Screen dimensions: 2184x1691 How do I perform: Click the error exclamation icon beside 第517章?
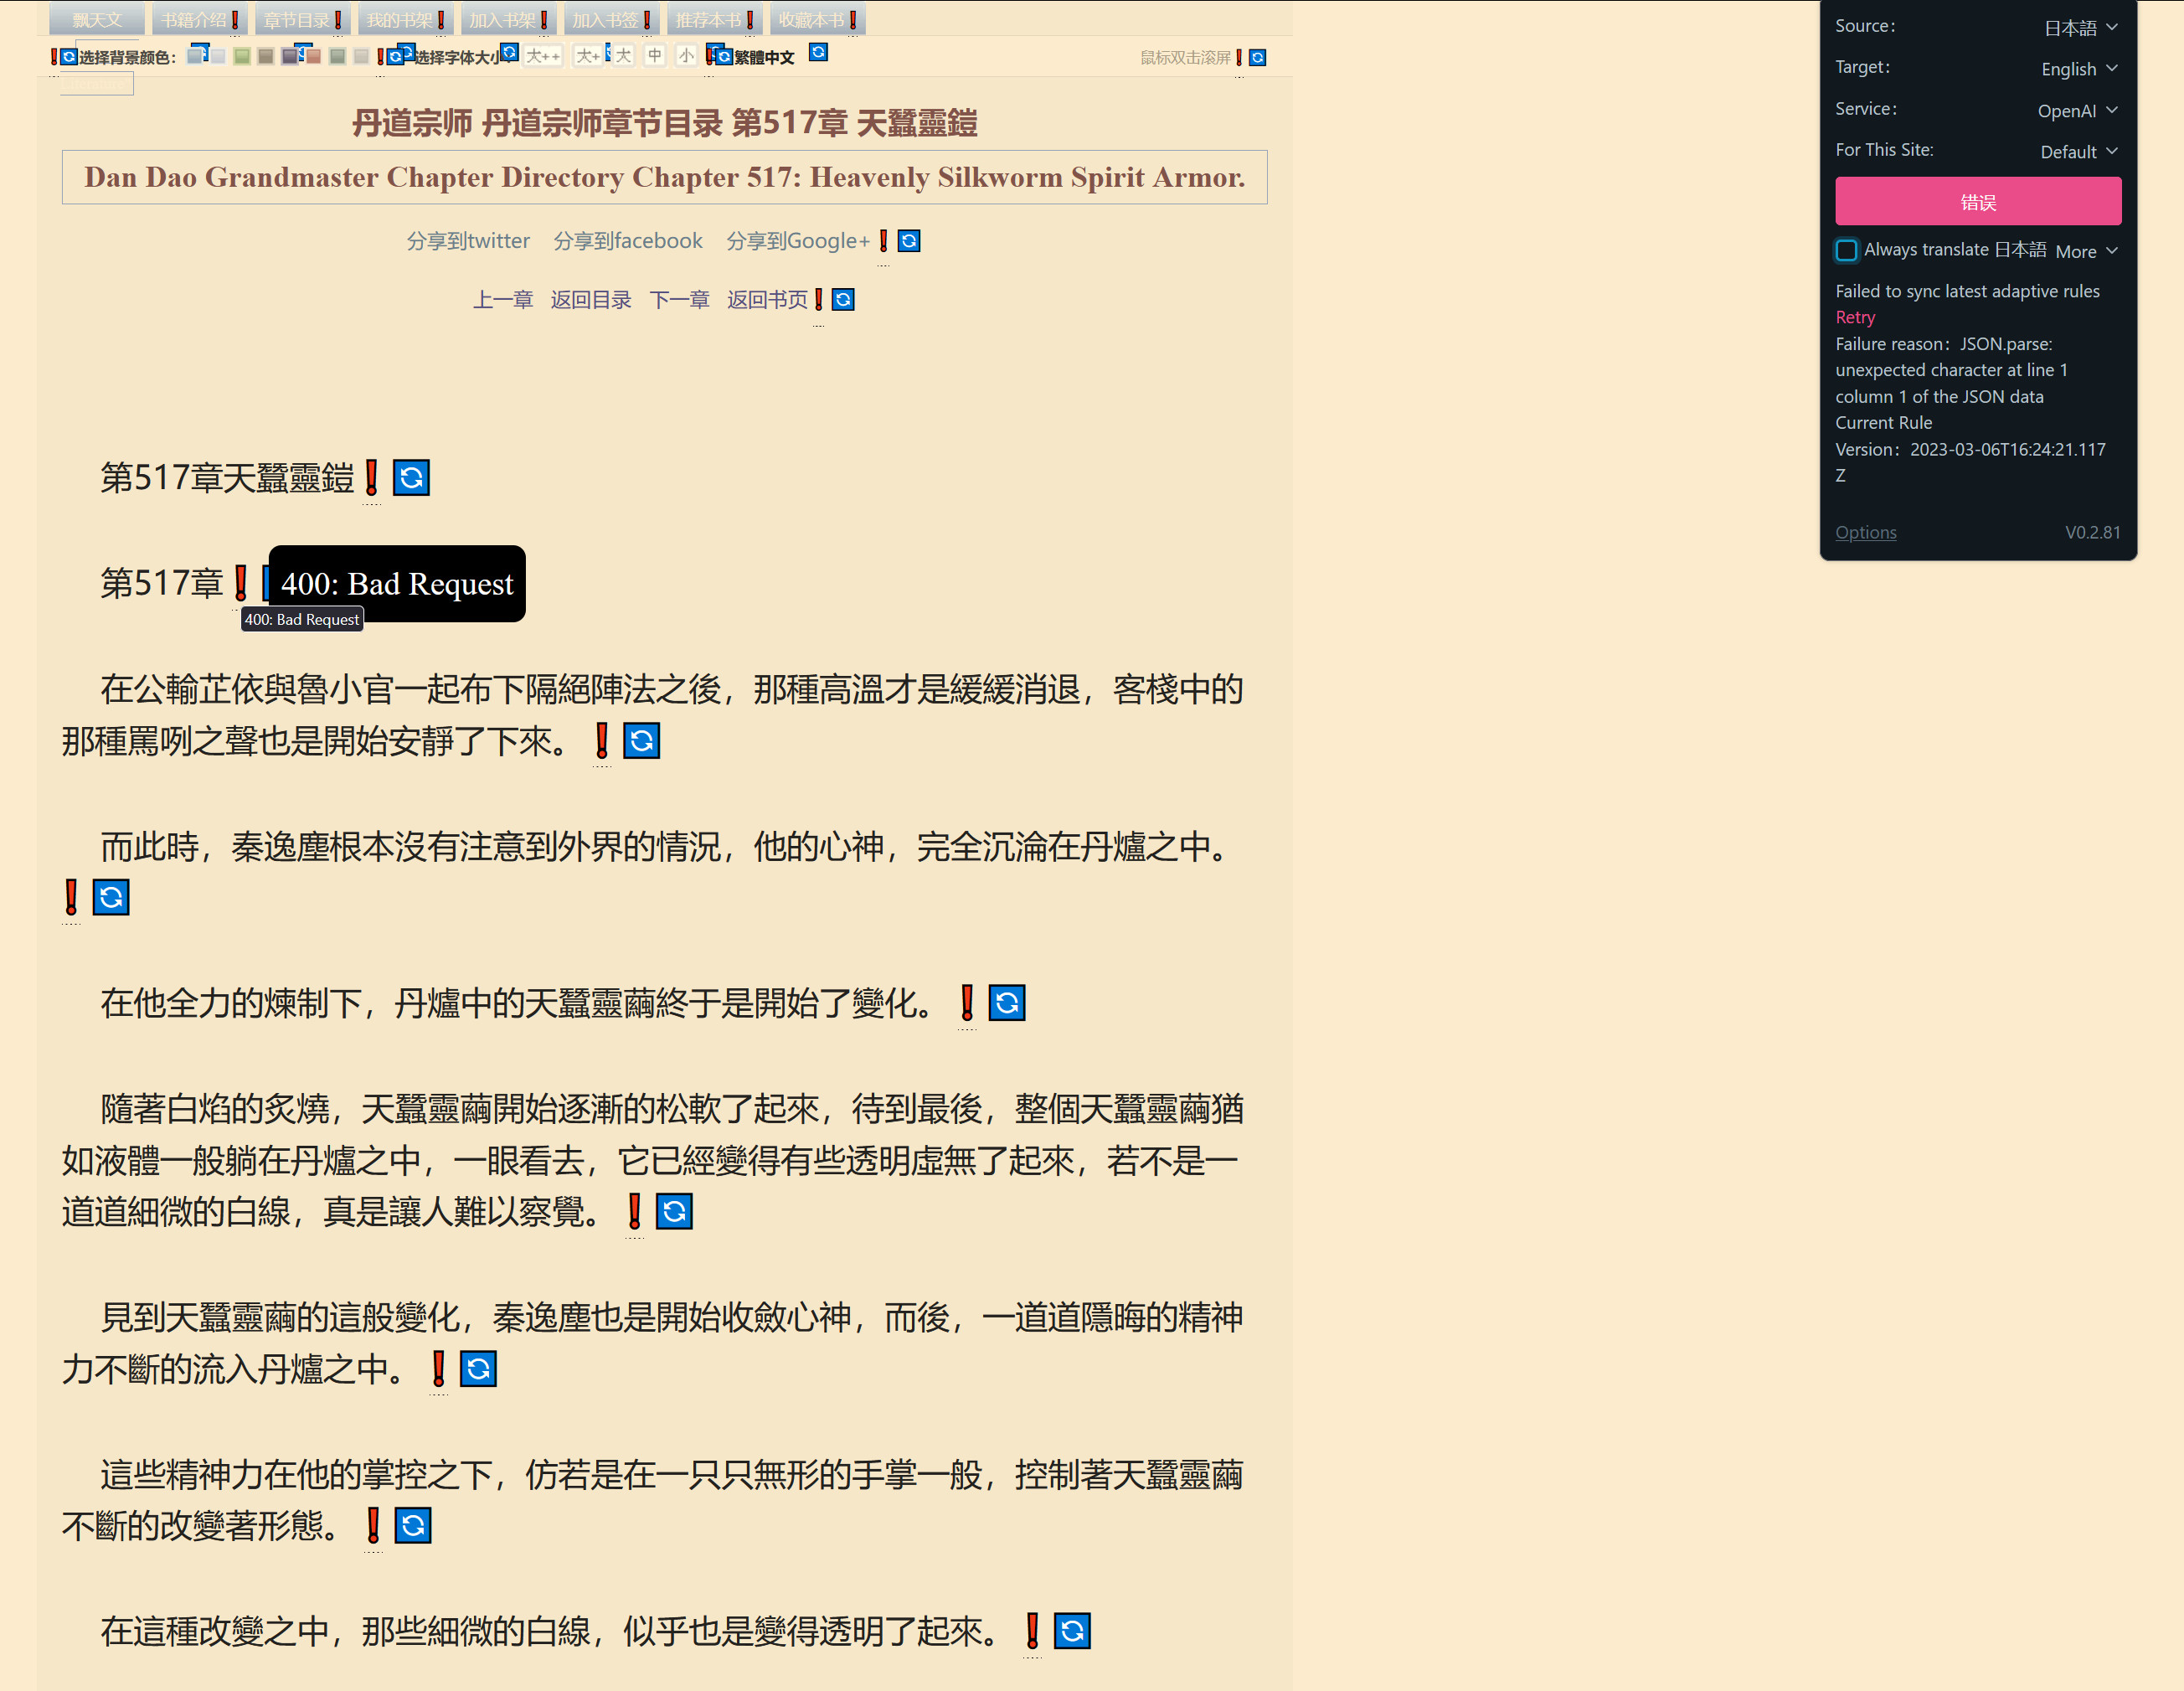click(242, 581)
